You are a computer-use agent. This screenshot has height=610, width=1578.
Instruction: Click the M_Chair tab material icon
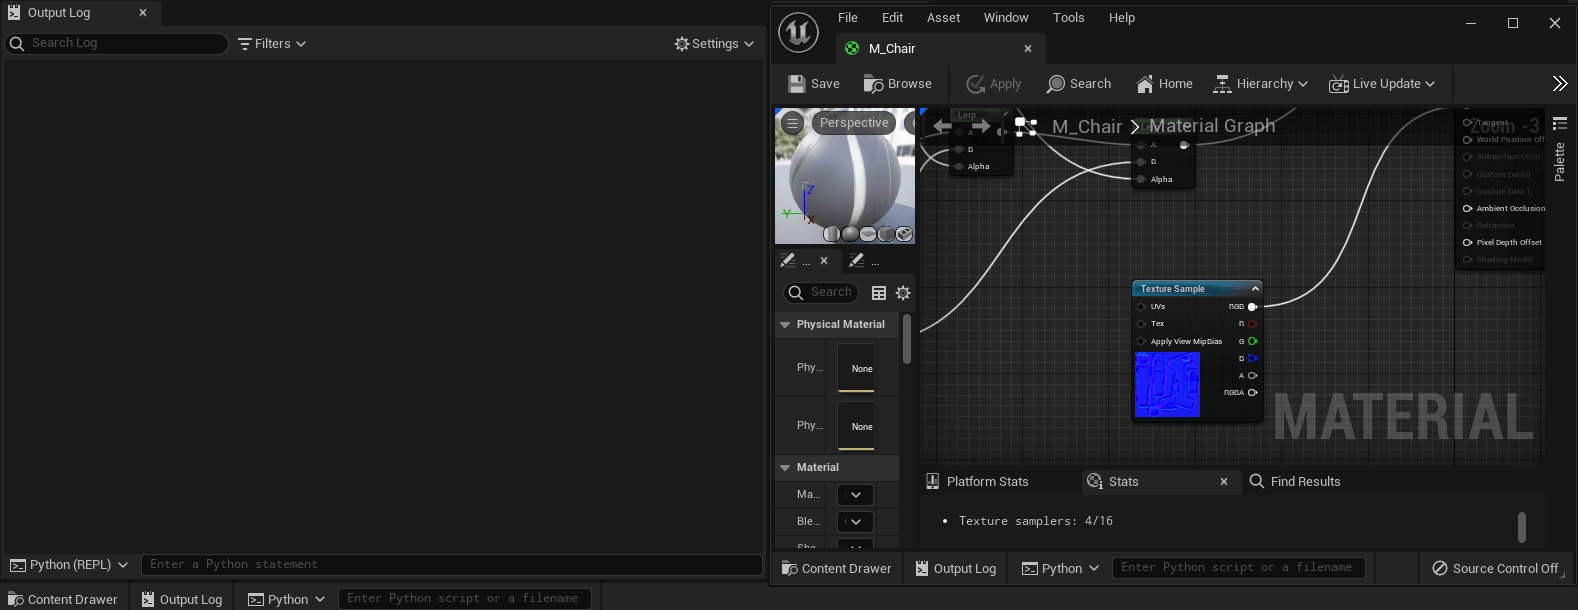[852, 48]
